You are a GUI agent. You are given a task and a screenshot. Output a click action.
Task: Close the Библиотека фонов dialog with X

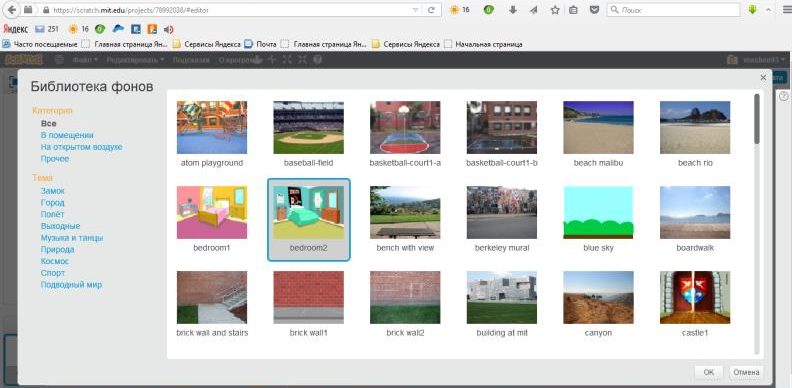coord(763,77)
